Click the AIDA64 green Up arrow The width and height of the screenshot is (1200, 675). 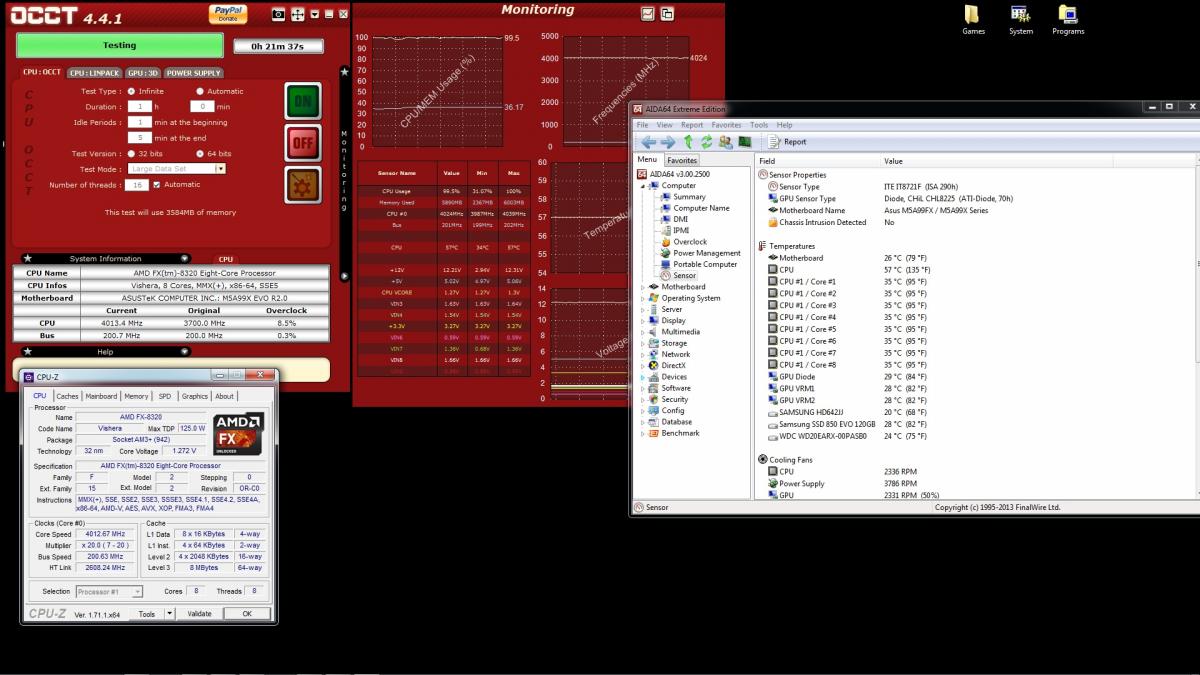click(689, 142)
